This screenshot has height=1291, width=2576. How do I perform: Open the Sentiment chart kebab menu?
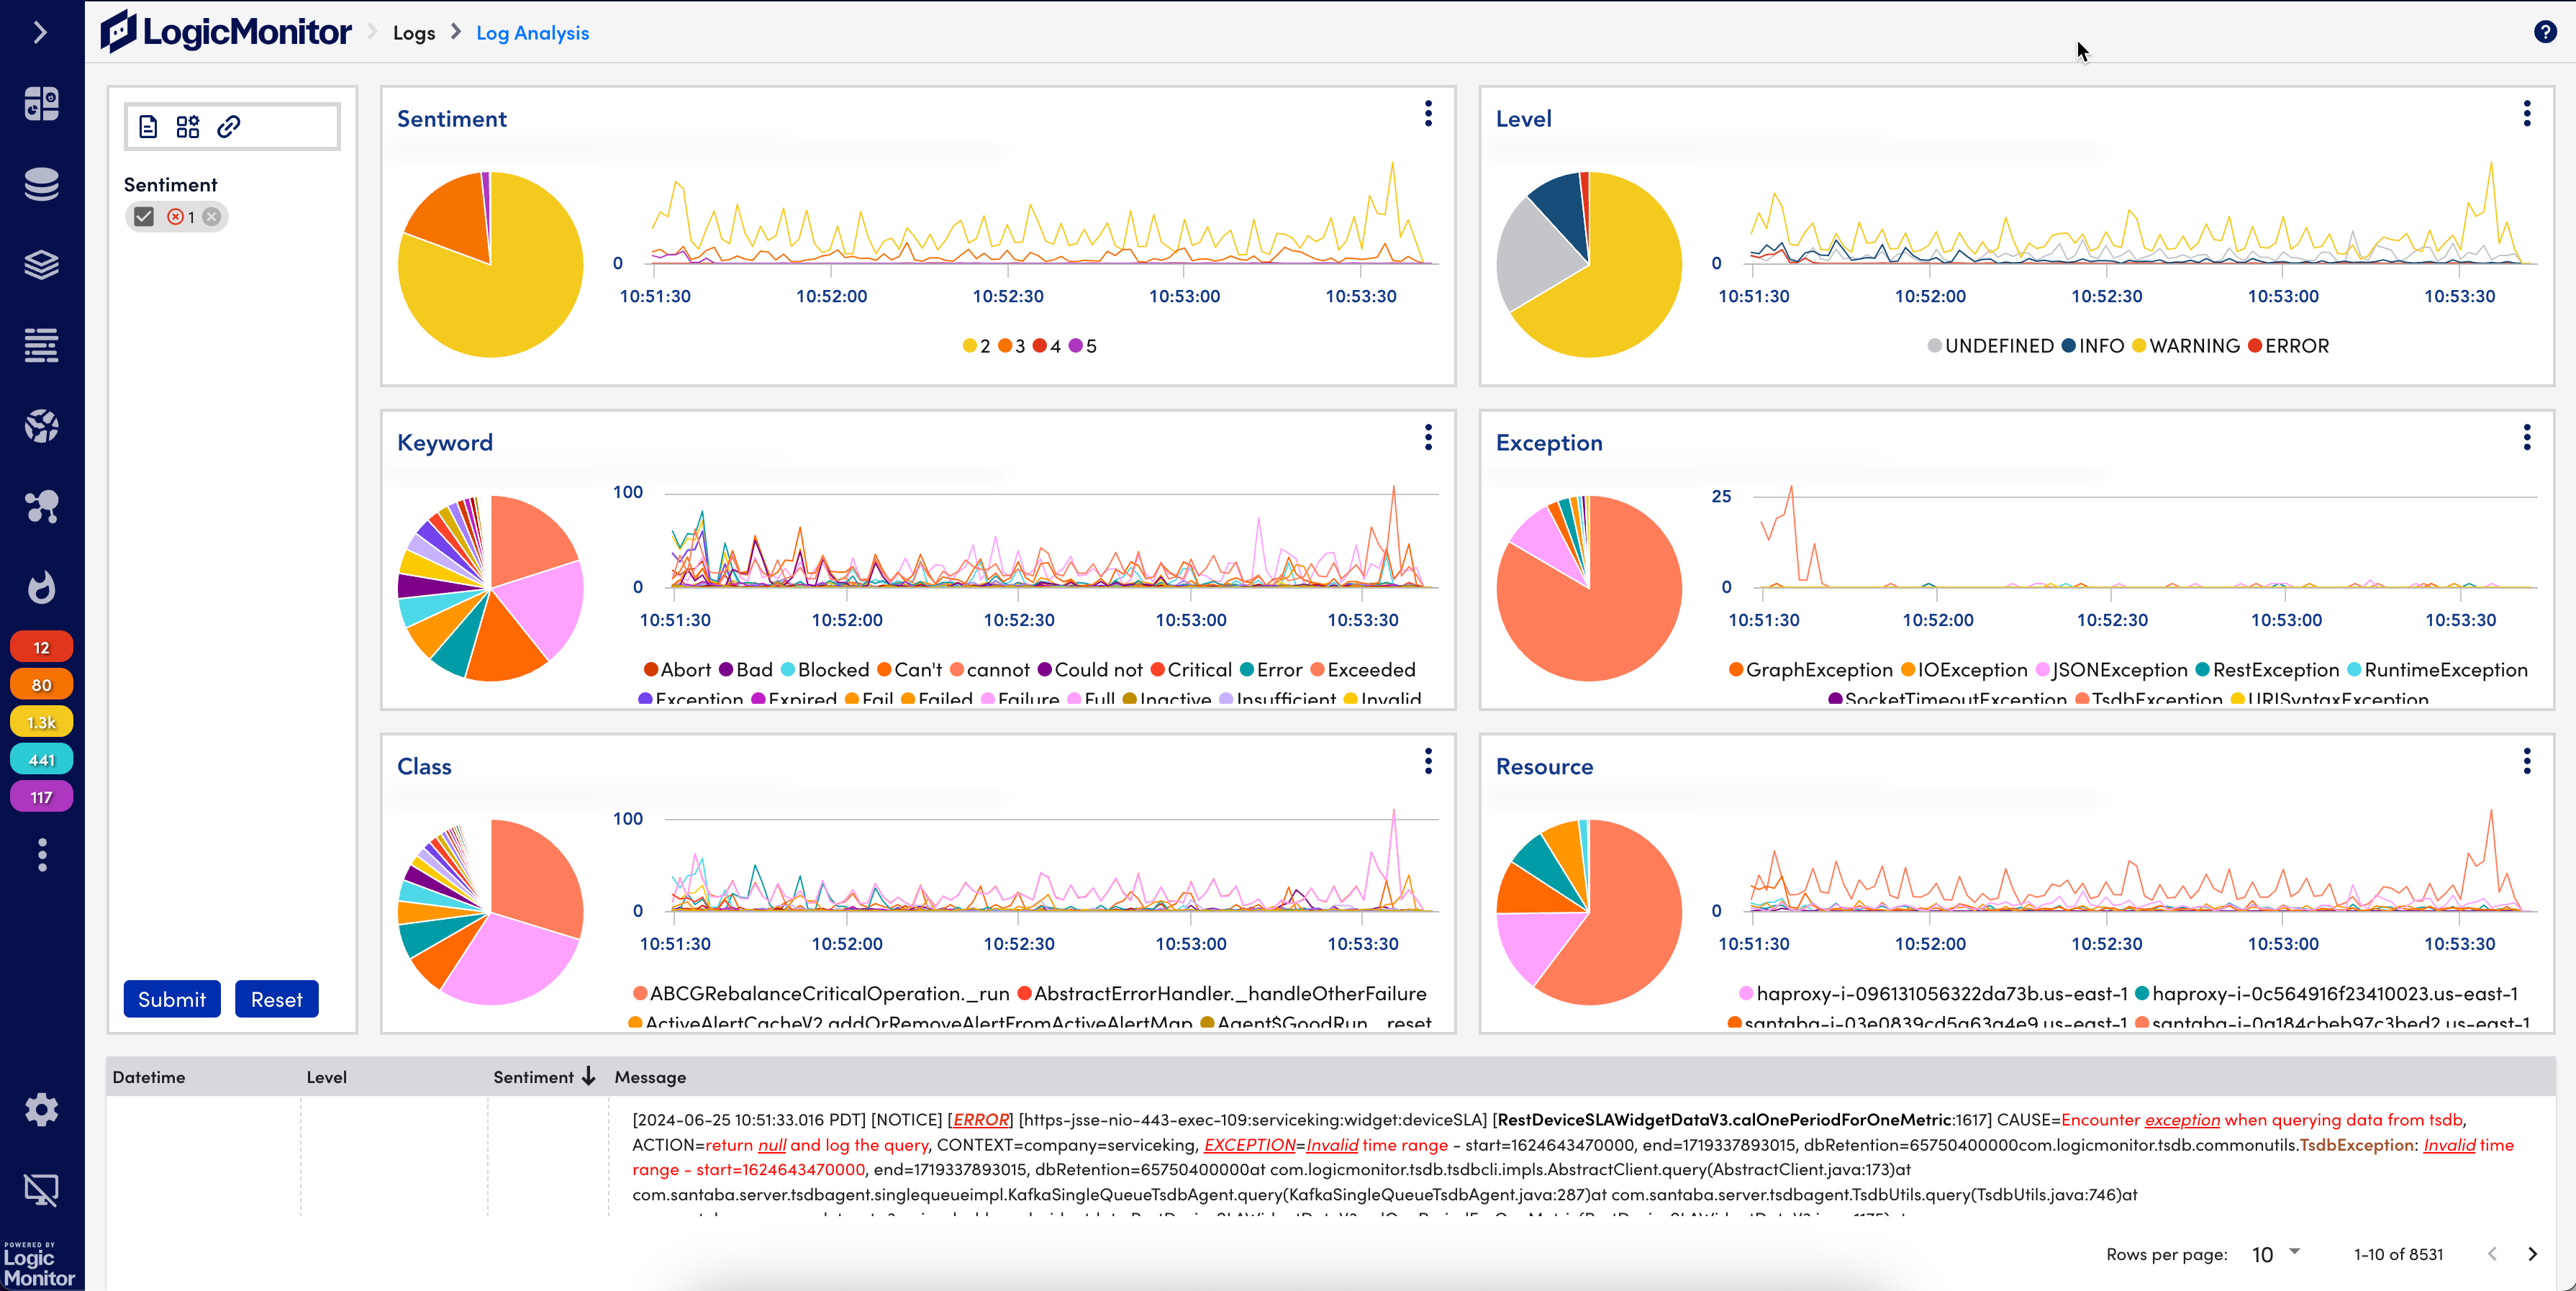coord(1428,114)
